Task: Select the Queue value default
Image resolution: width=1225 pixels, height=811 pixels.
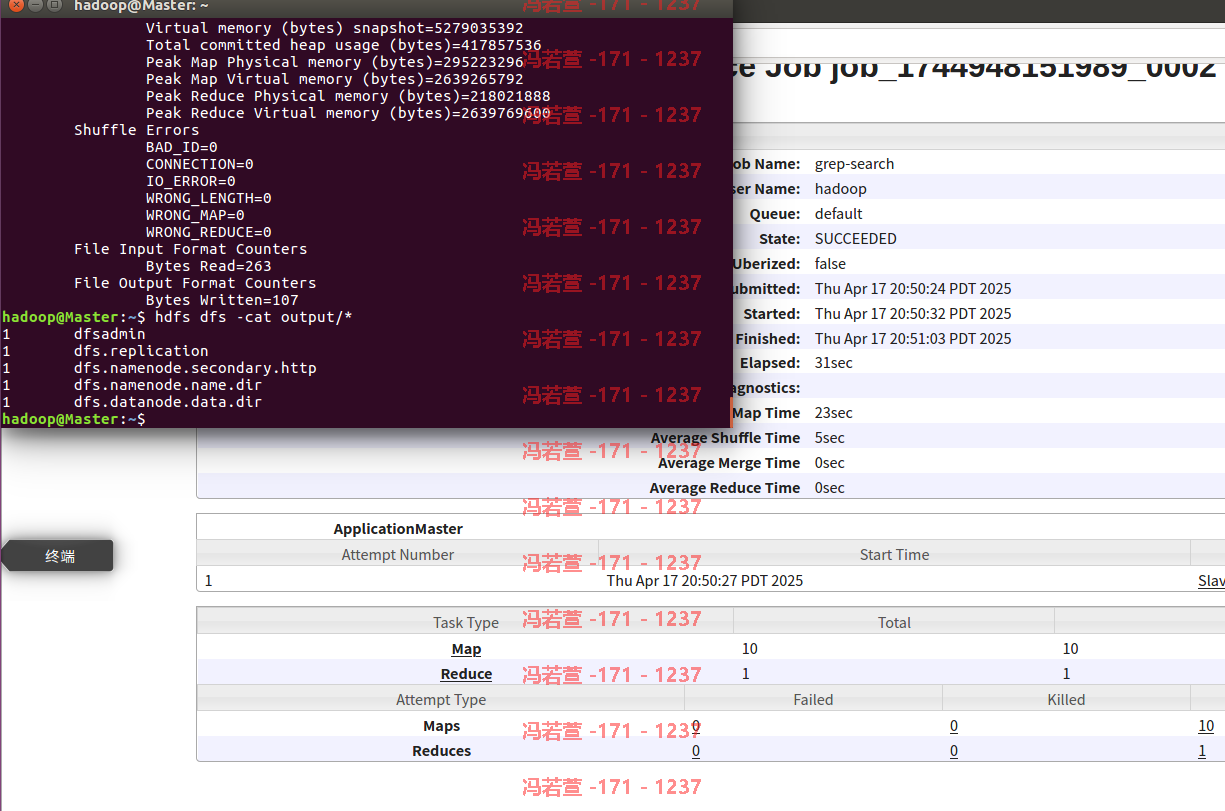Action: [x=839, y=214]
